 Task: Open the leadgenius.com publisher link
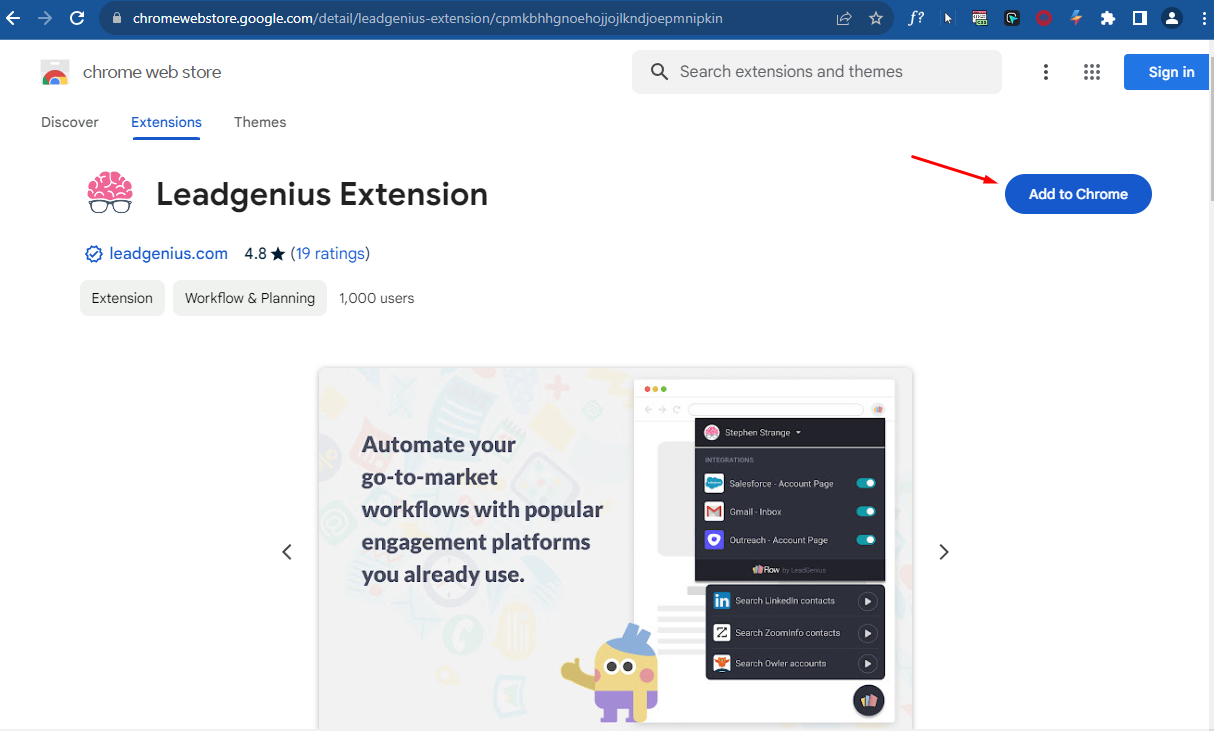click(x=169, y=254)
